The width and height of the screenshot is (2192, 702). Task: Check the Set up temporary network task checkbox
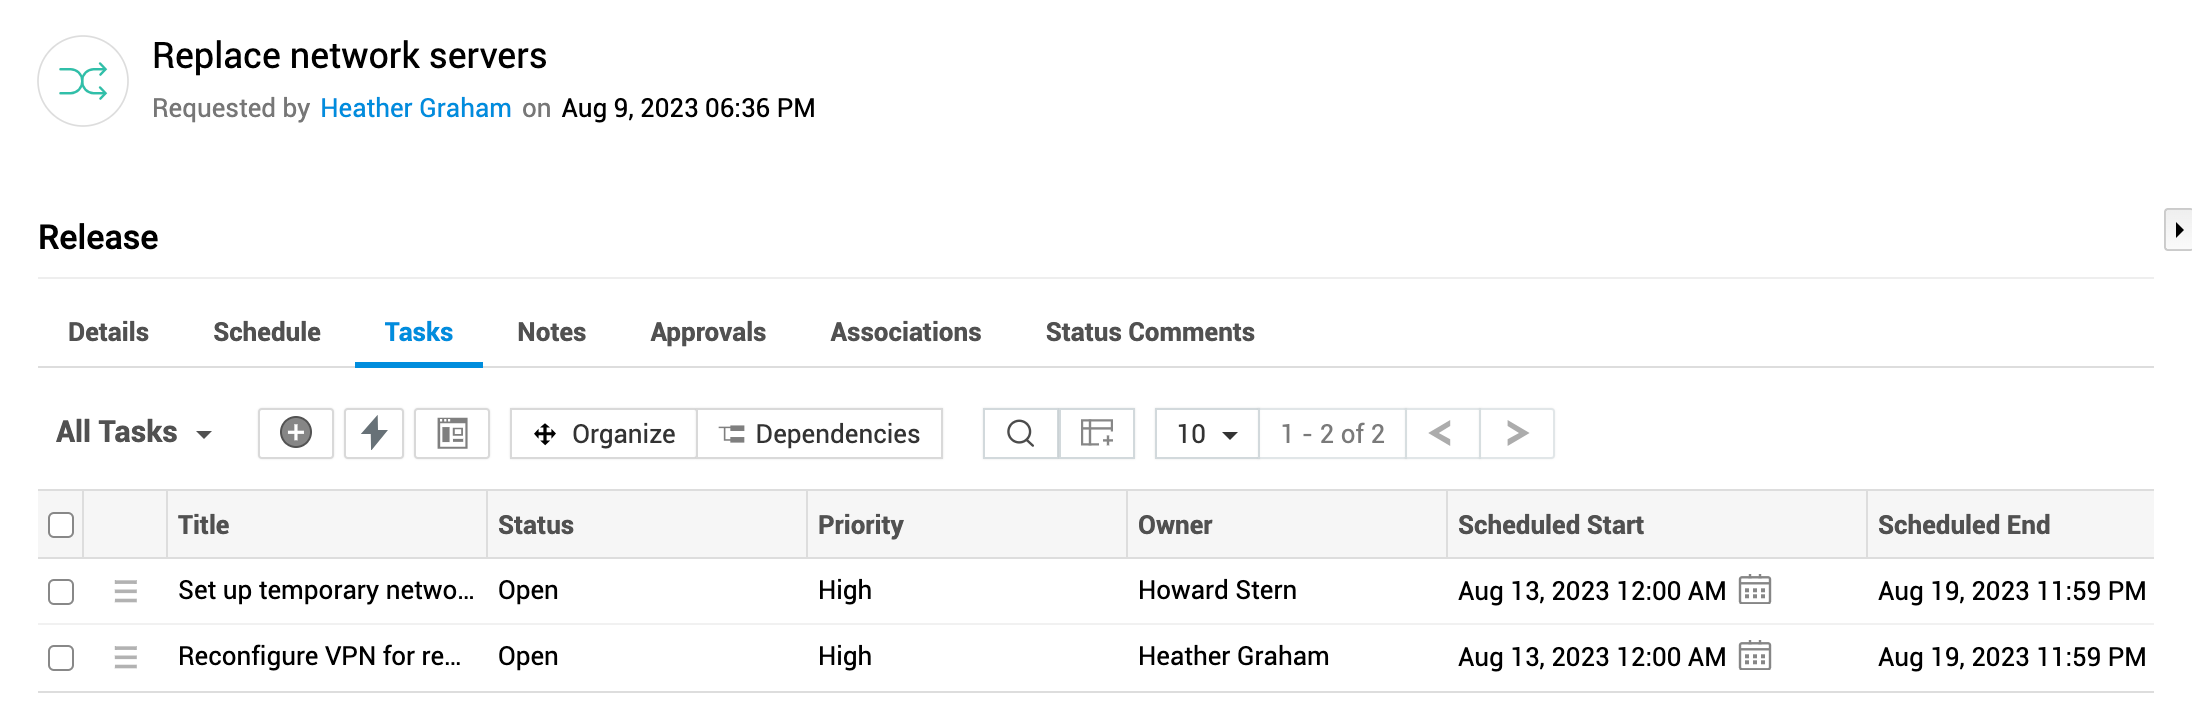(x=61, y=591)
